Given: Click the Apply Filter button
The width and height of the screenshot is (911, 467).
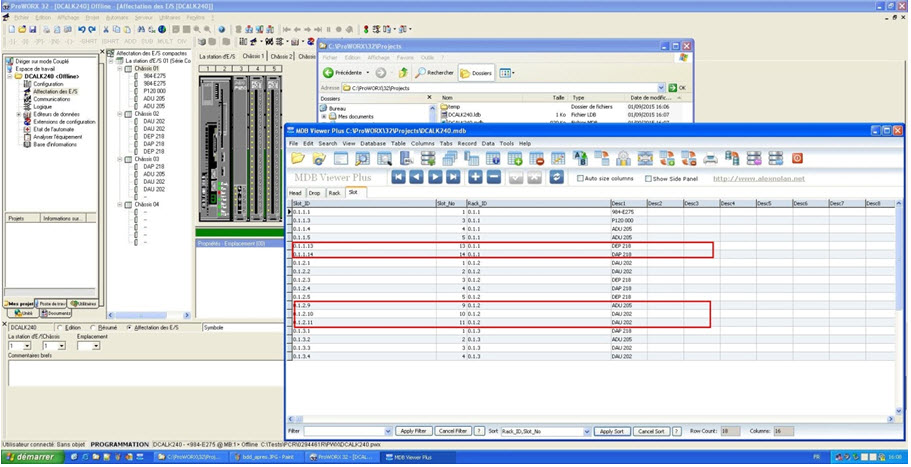Looking at the screenshot, I should tap(414, 432).
